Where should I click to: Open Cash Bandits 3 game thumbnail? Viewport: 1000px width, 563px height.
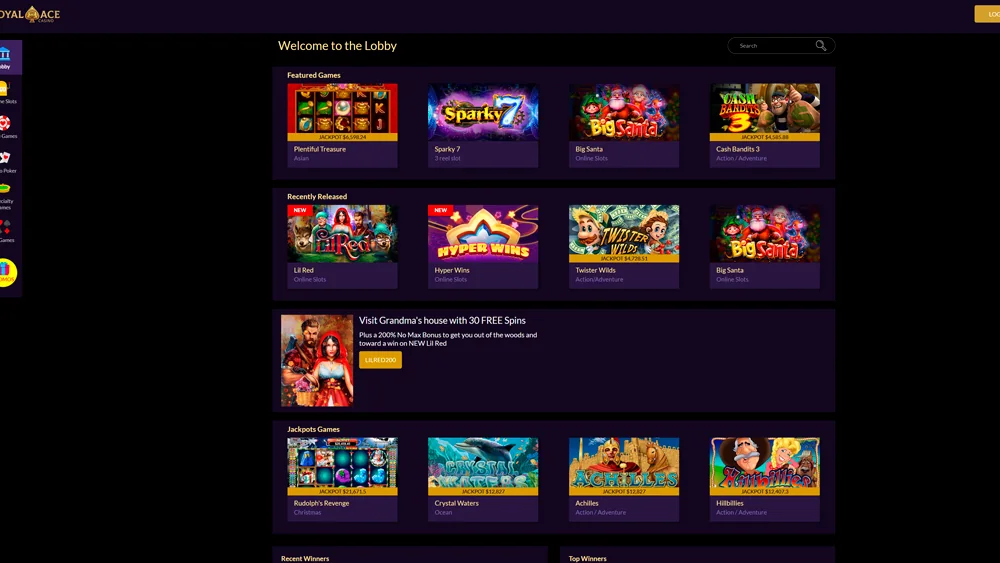tap(765, 112)
